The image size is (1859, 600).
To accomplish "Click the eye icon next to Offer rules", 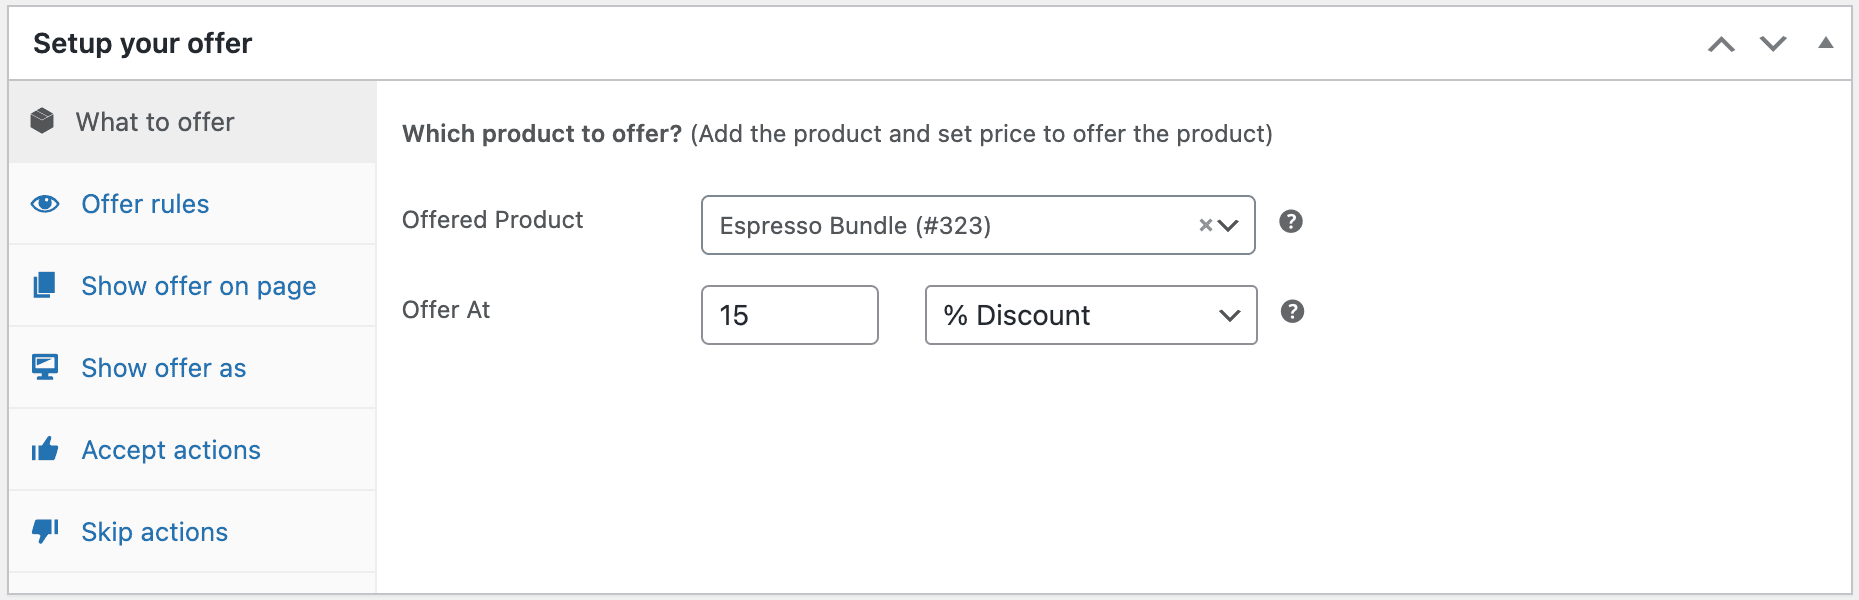I will coord(45,204).
